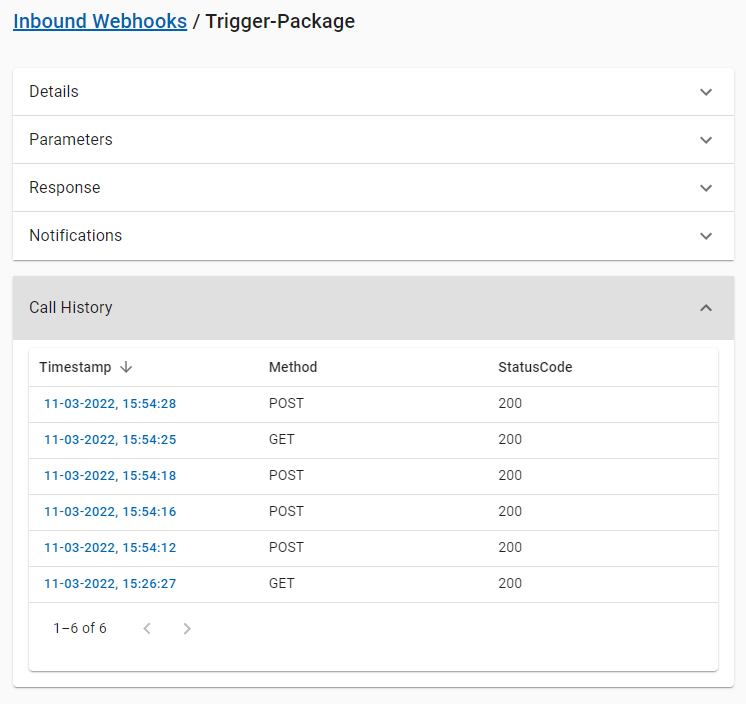Open call at 11-03-2022, 15:26:27
The height and width of the screenshot is (704, 746).
(110, 584)
